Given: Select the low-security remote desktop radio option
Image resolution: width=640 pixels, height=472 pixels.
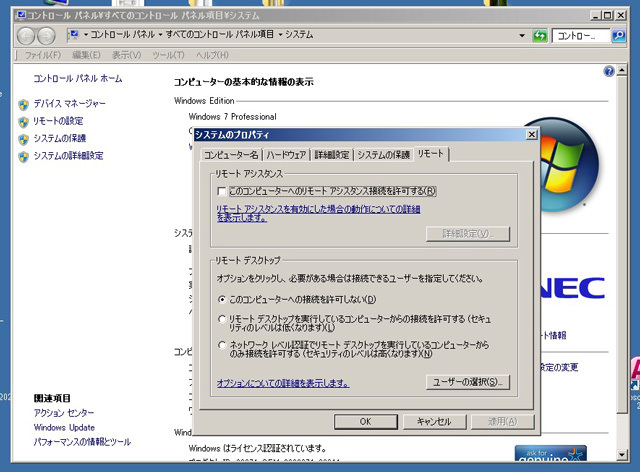Looking at the screenshot, I should click(x=222, y=319).
